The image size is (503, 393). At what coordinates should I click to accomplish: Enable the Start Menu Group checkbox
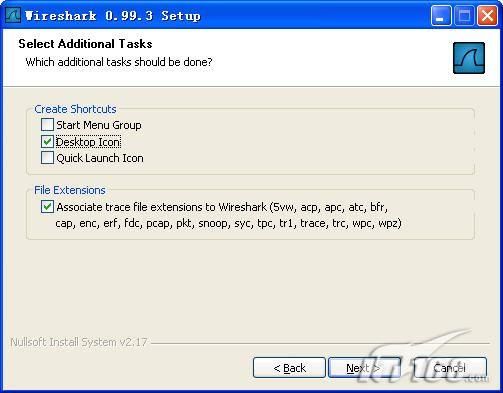(x=47, y=125)
